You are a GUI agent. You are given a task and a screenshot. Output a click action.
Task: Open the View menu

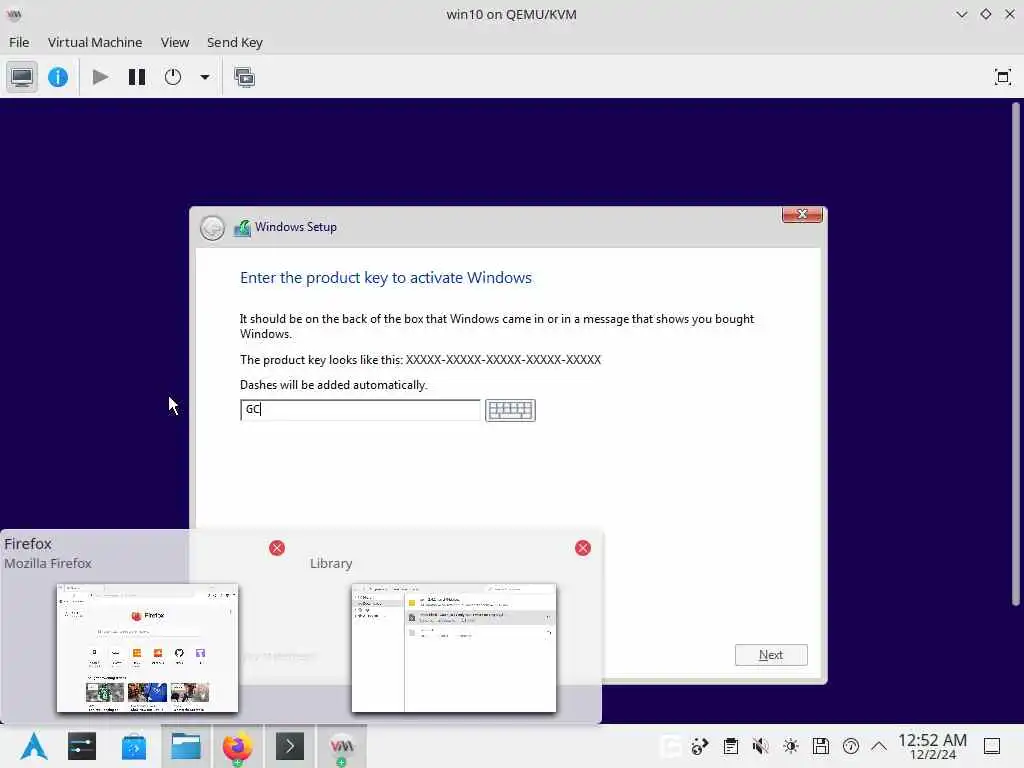(175, 42)
